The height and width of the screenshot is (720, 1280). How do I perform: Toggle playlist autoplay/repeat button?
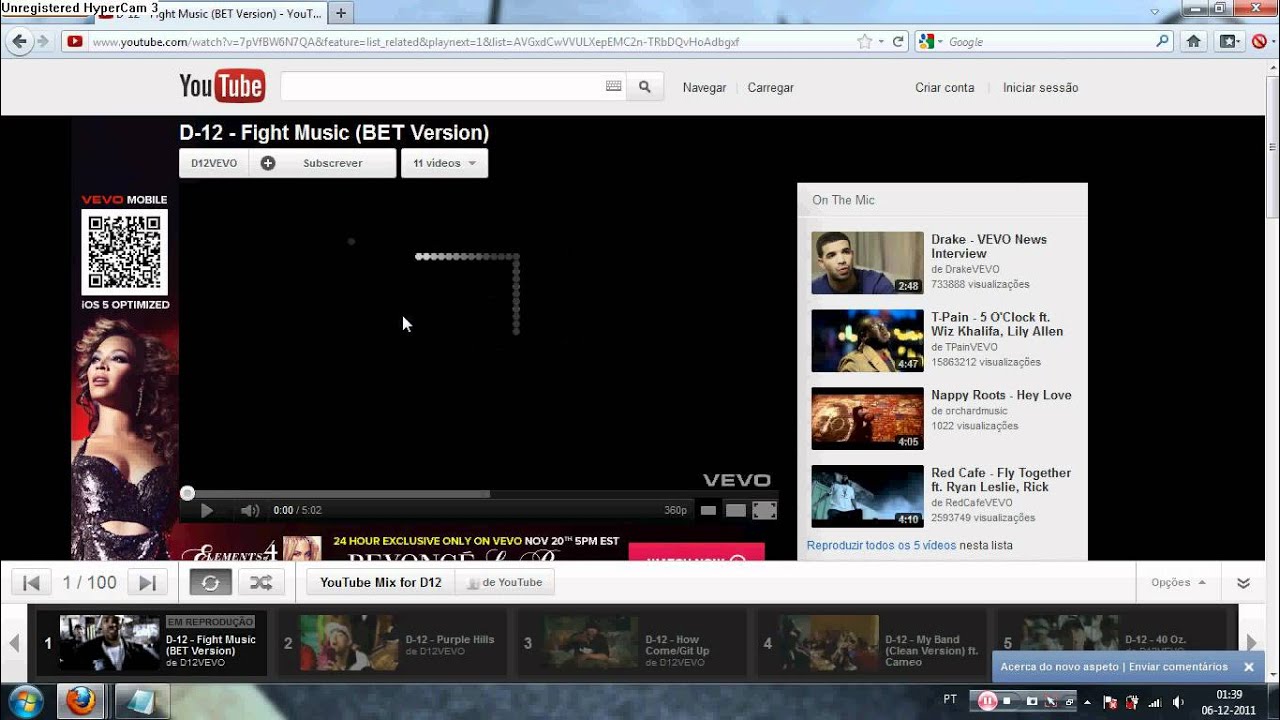[x=210, y=582]
